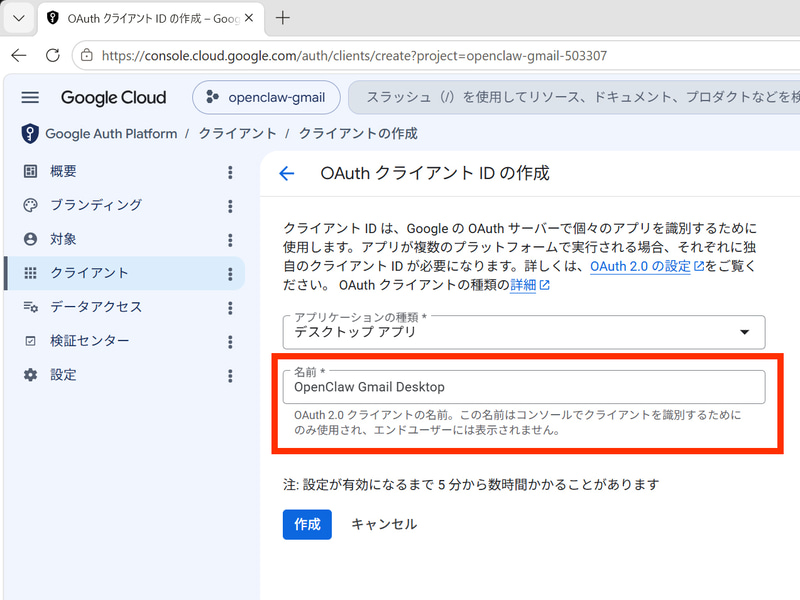
Task: Open the more options menu for クライアント
Action: [230, 274]
